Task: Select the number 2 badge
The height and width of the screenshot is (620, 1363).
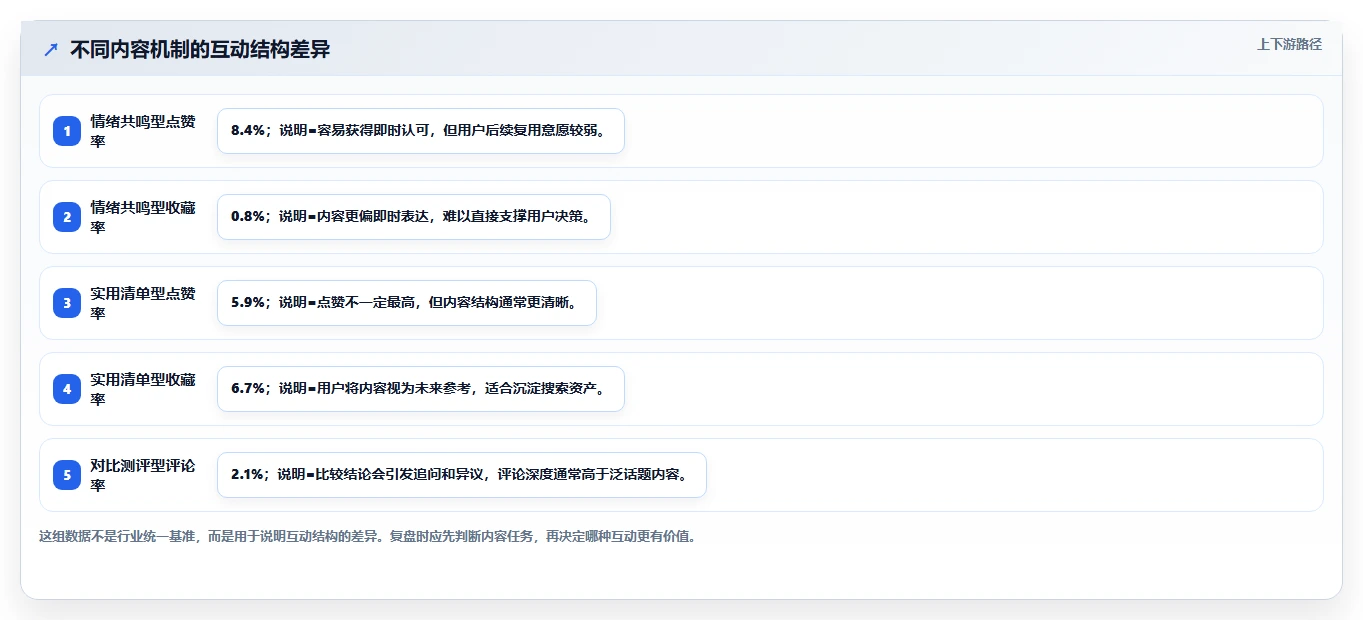Action: (x=67, y=217)
